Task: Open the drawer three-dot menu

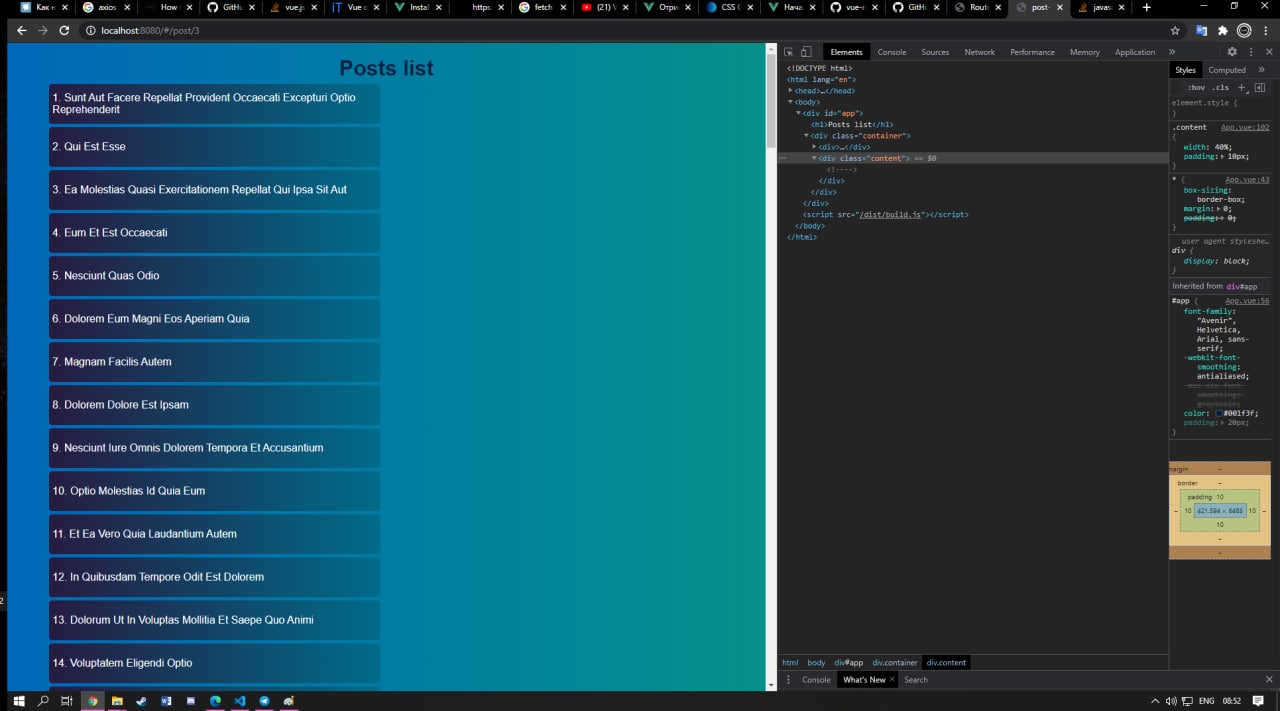Action: click(788, 680)
